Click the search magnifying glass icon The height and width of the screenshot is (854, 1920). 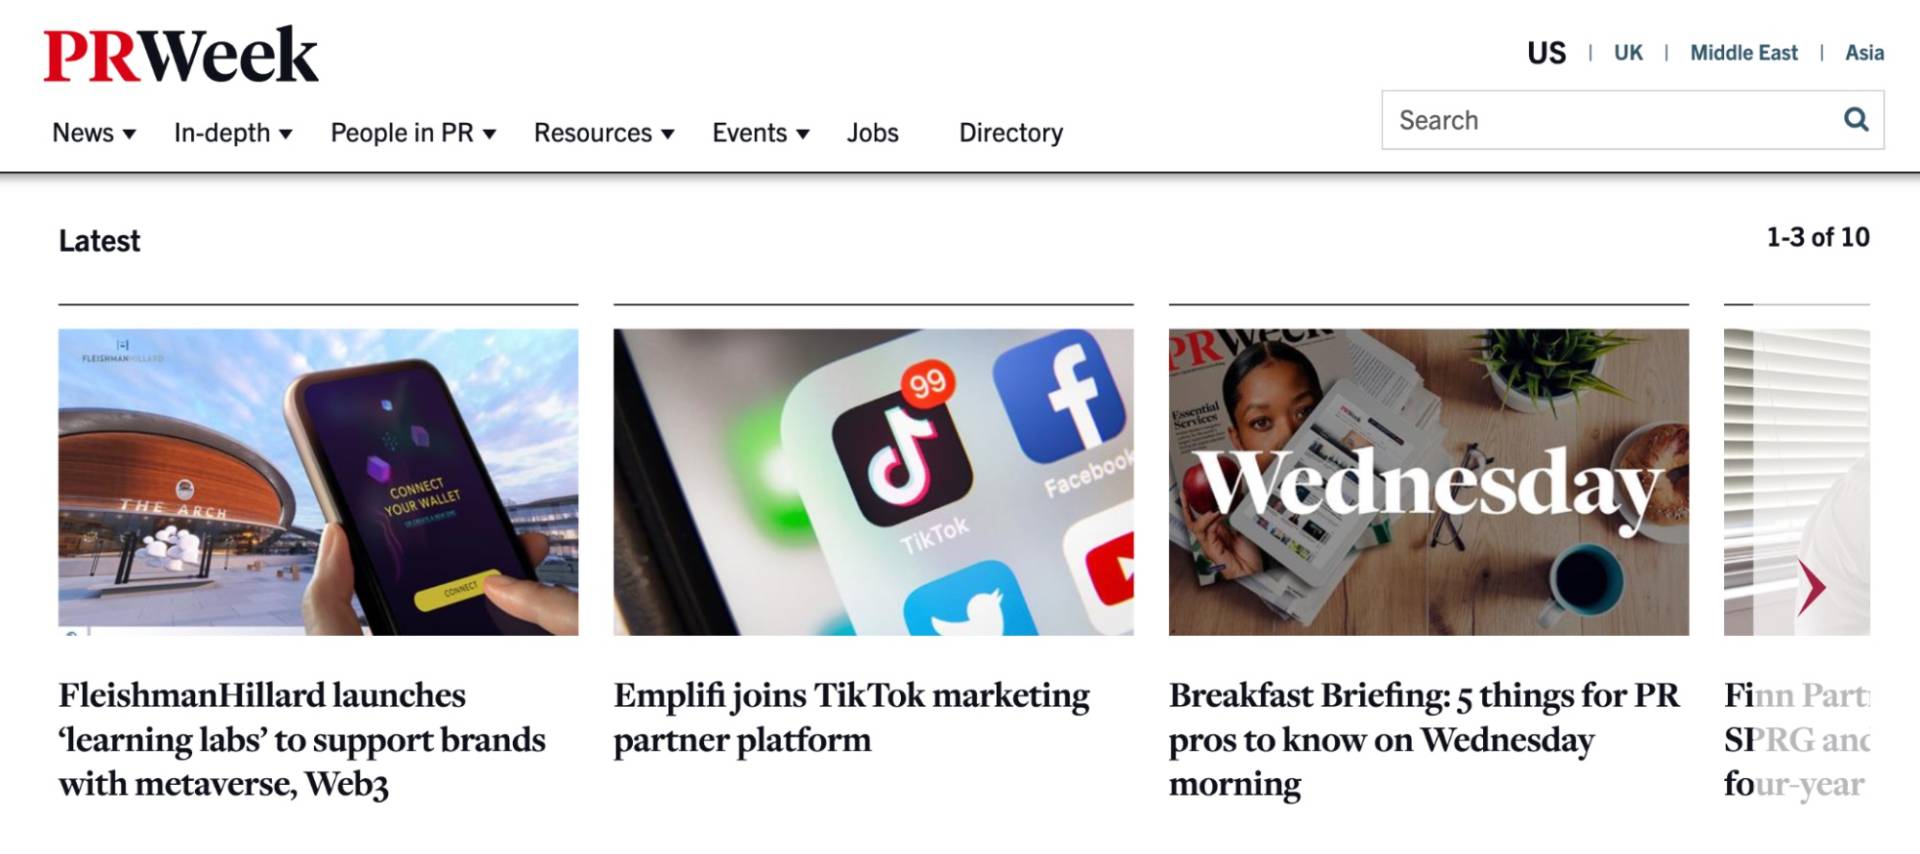pos(1857,119)
